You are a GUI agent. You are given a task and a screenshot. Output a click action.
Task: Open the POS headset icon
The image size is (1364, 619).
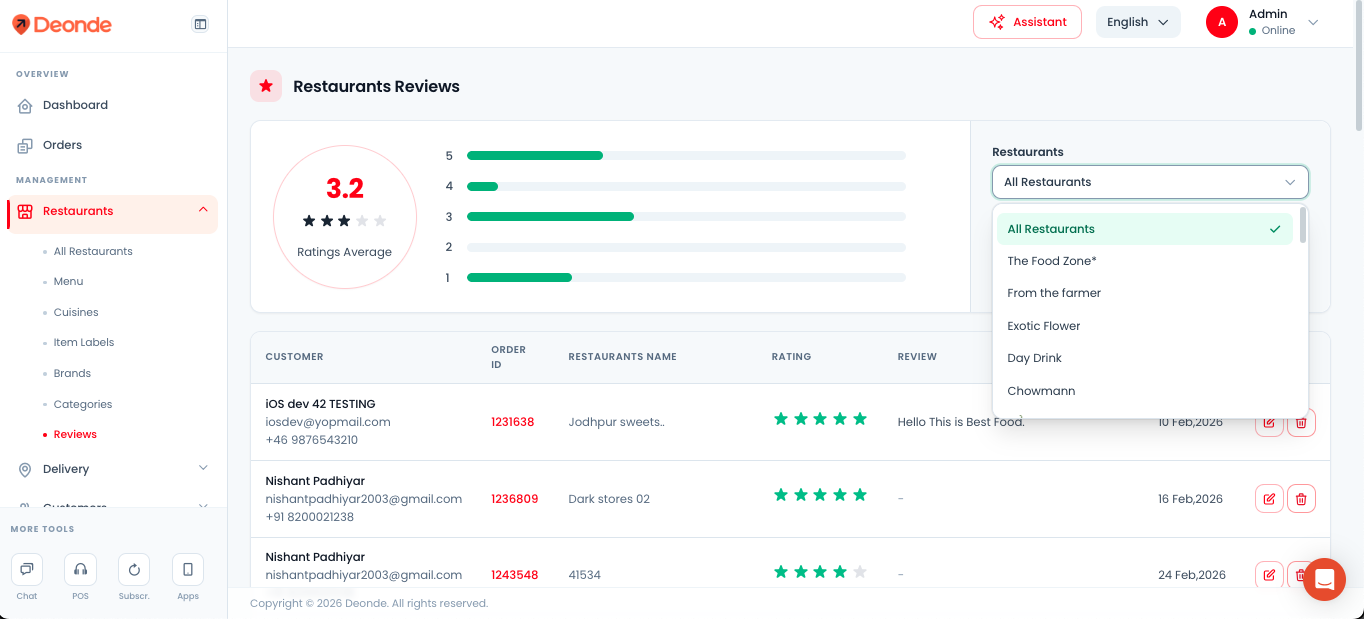pos(80,569)
